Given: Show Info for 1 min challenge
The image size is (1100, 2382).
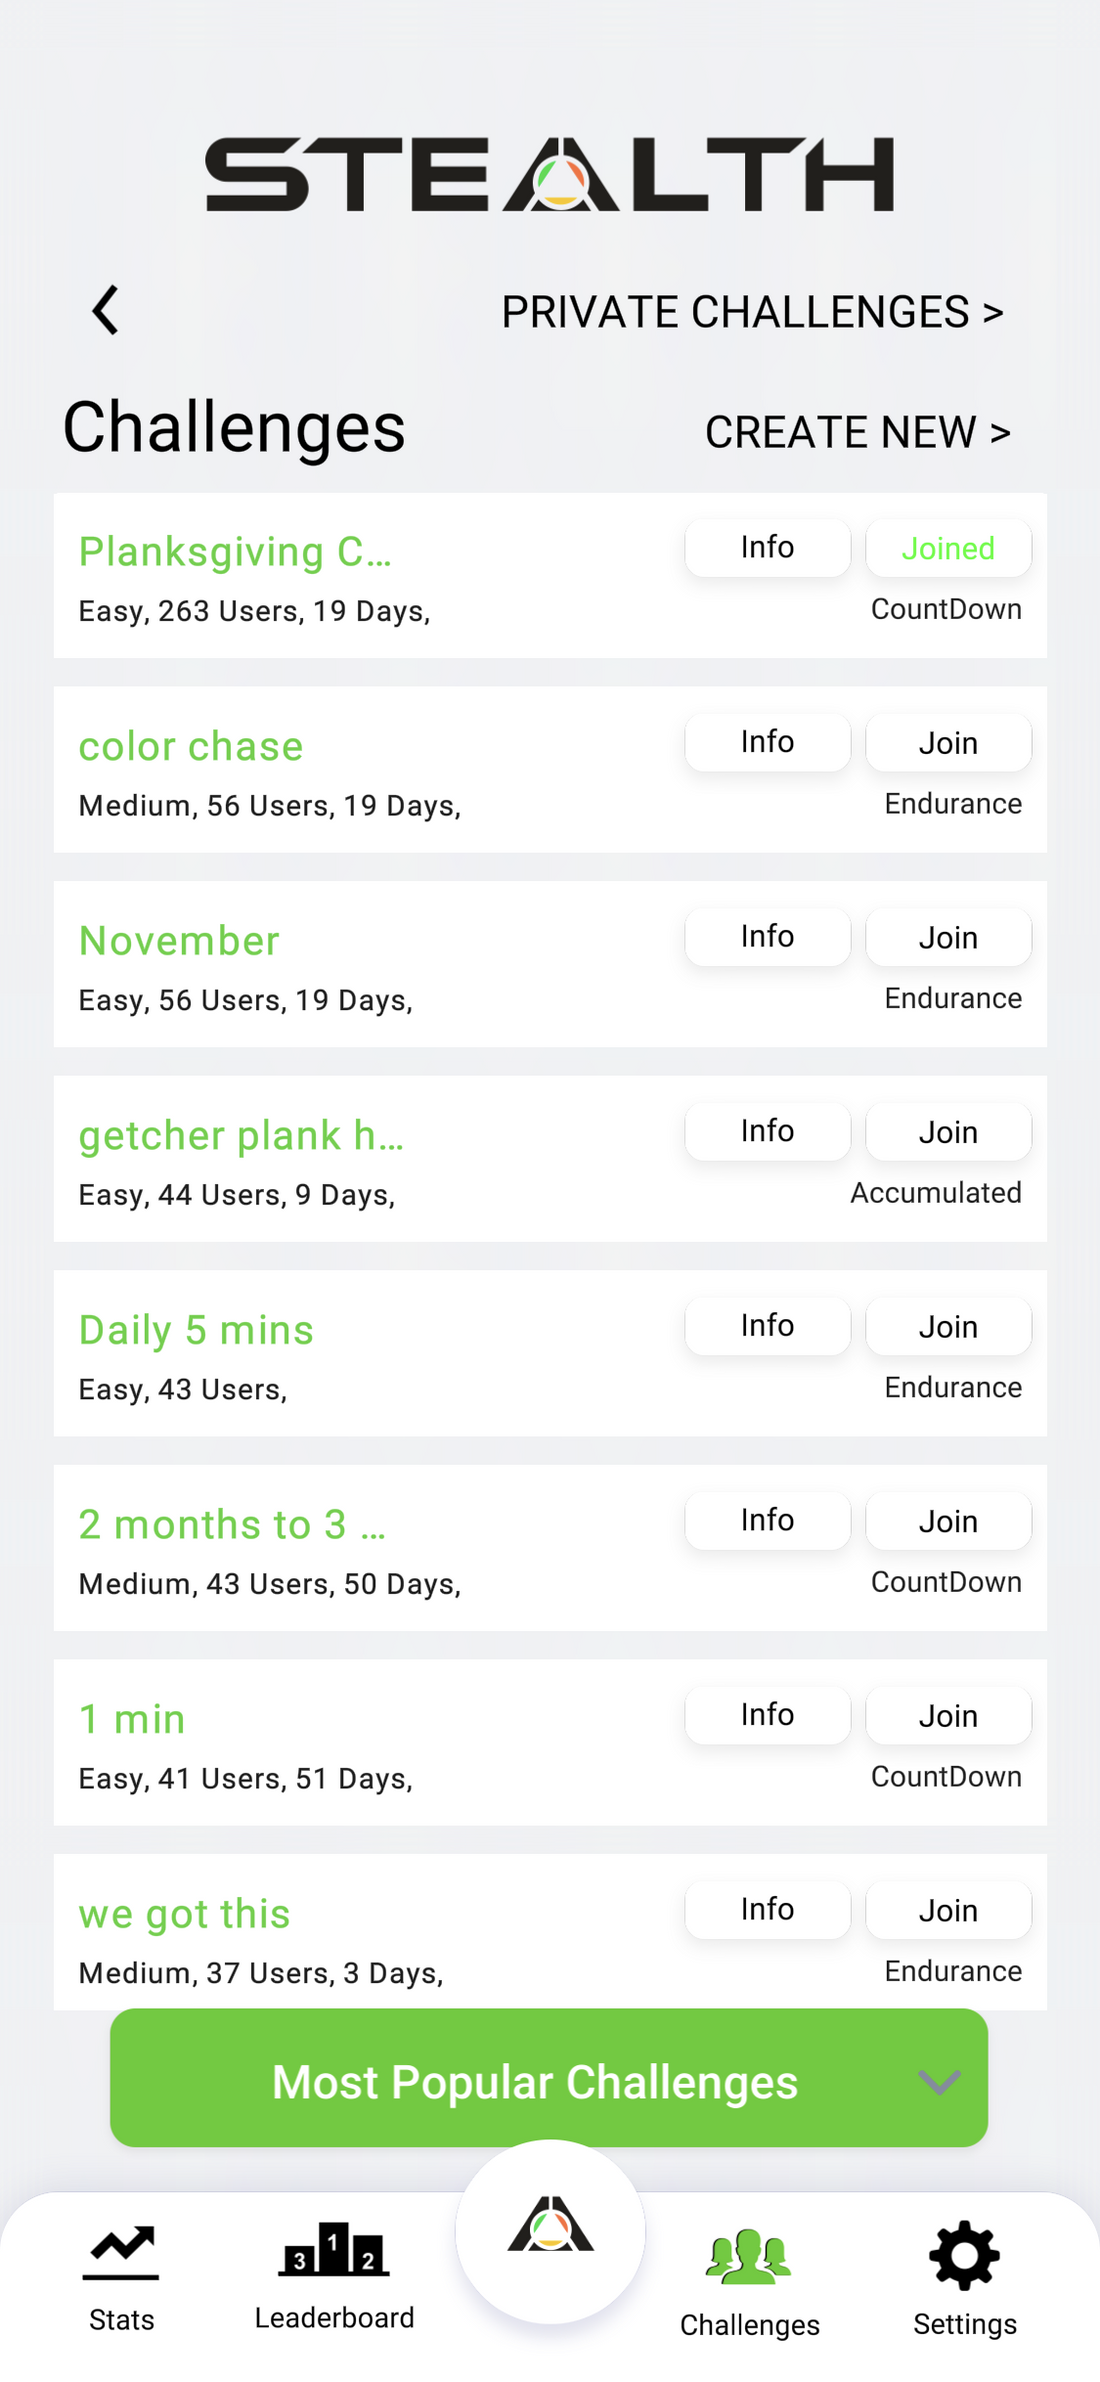Looking at the screenshot, I should [767, 1715].
